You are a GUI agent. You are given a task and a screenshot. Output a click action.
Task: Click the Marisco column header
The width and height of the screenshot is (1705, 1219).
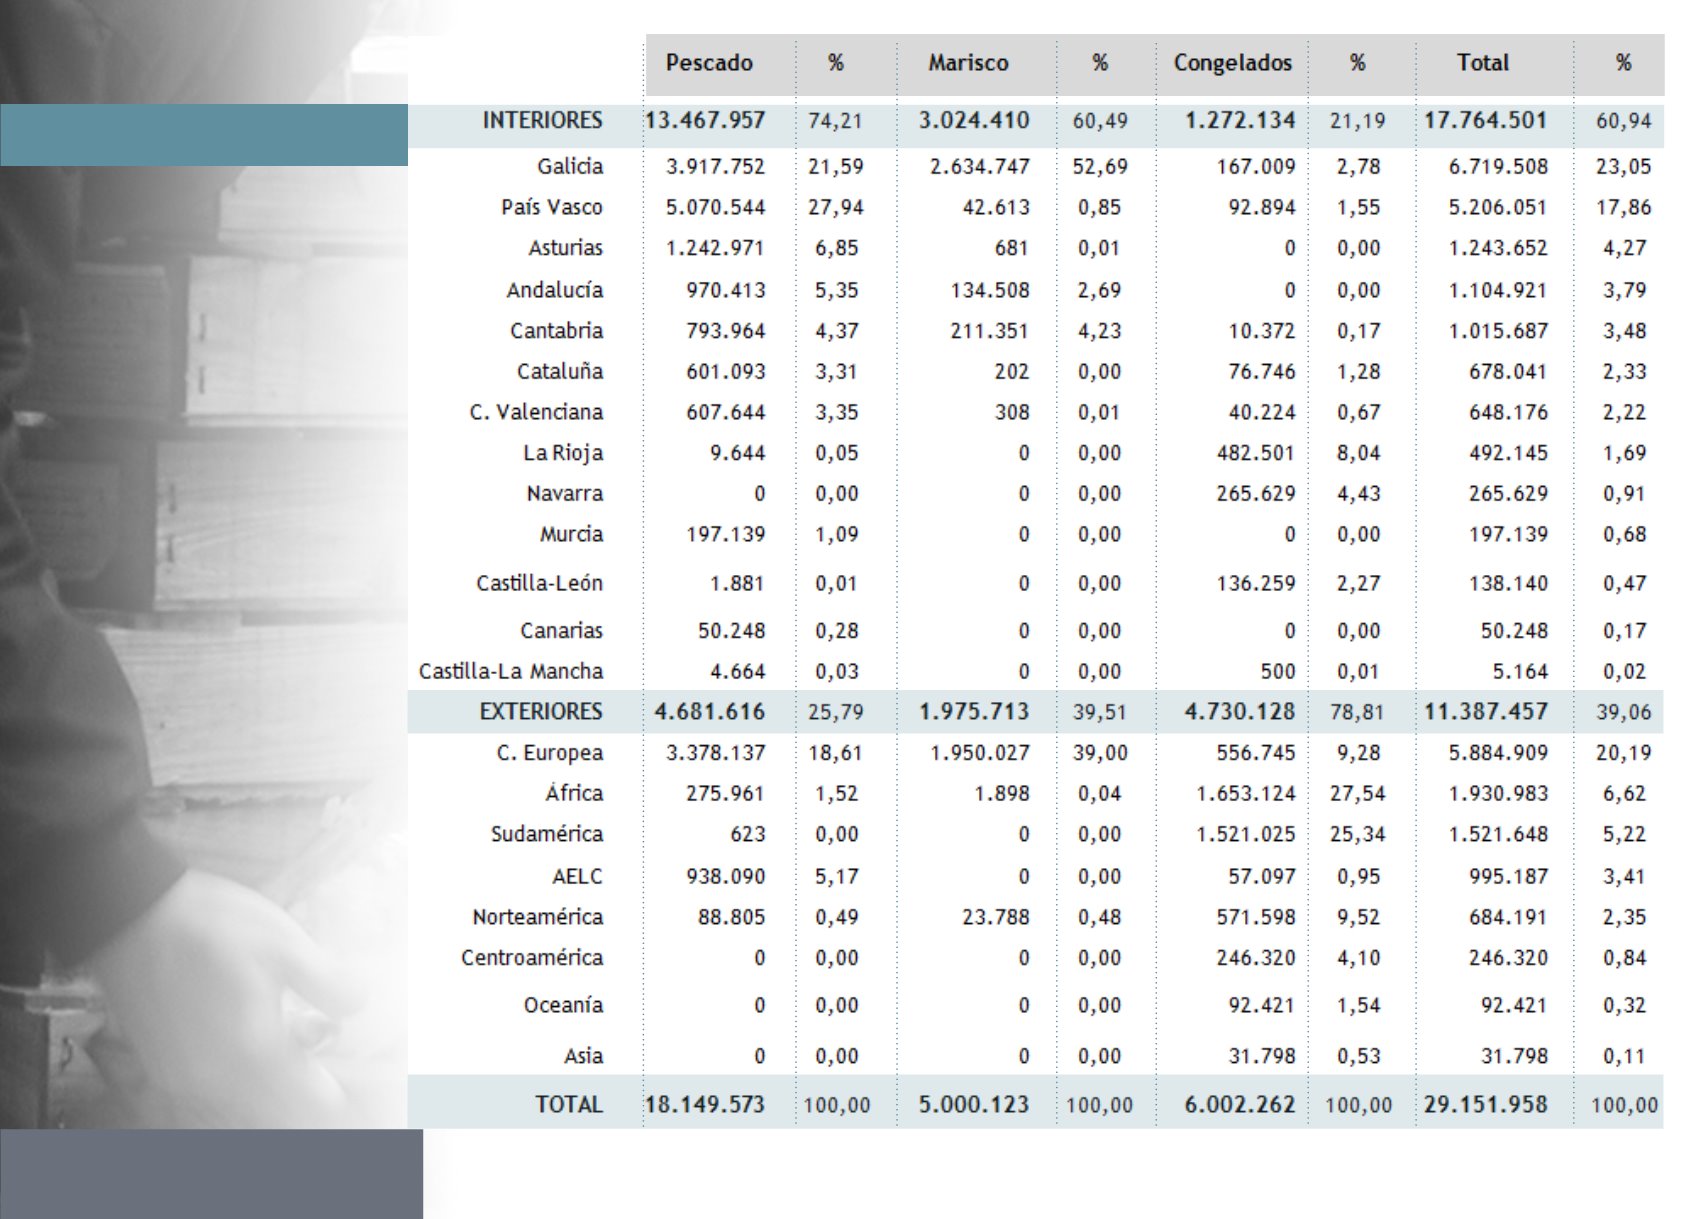[968, 63]
